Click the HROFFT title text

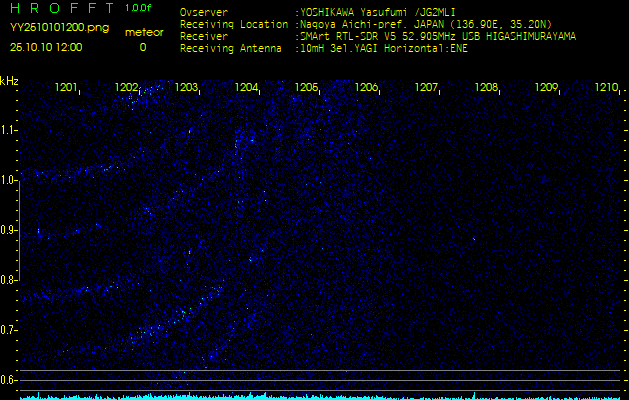point(63,8)
